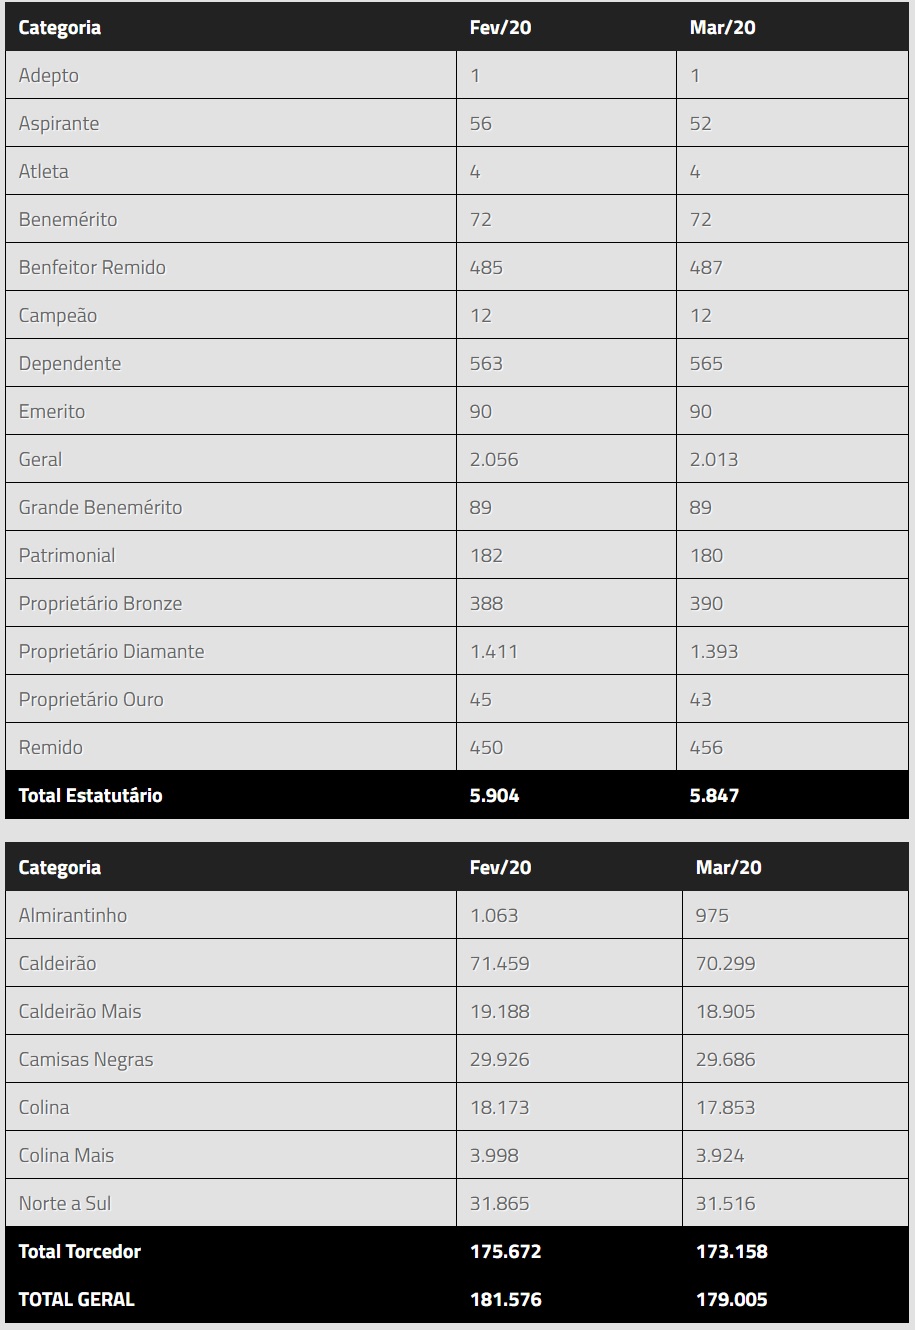Click the Almirantinho category cell

73,916
